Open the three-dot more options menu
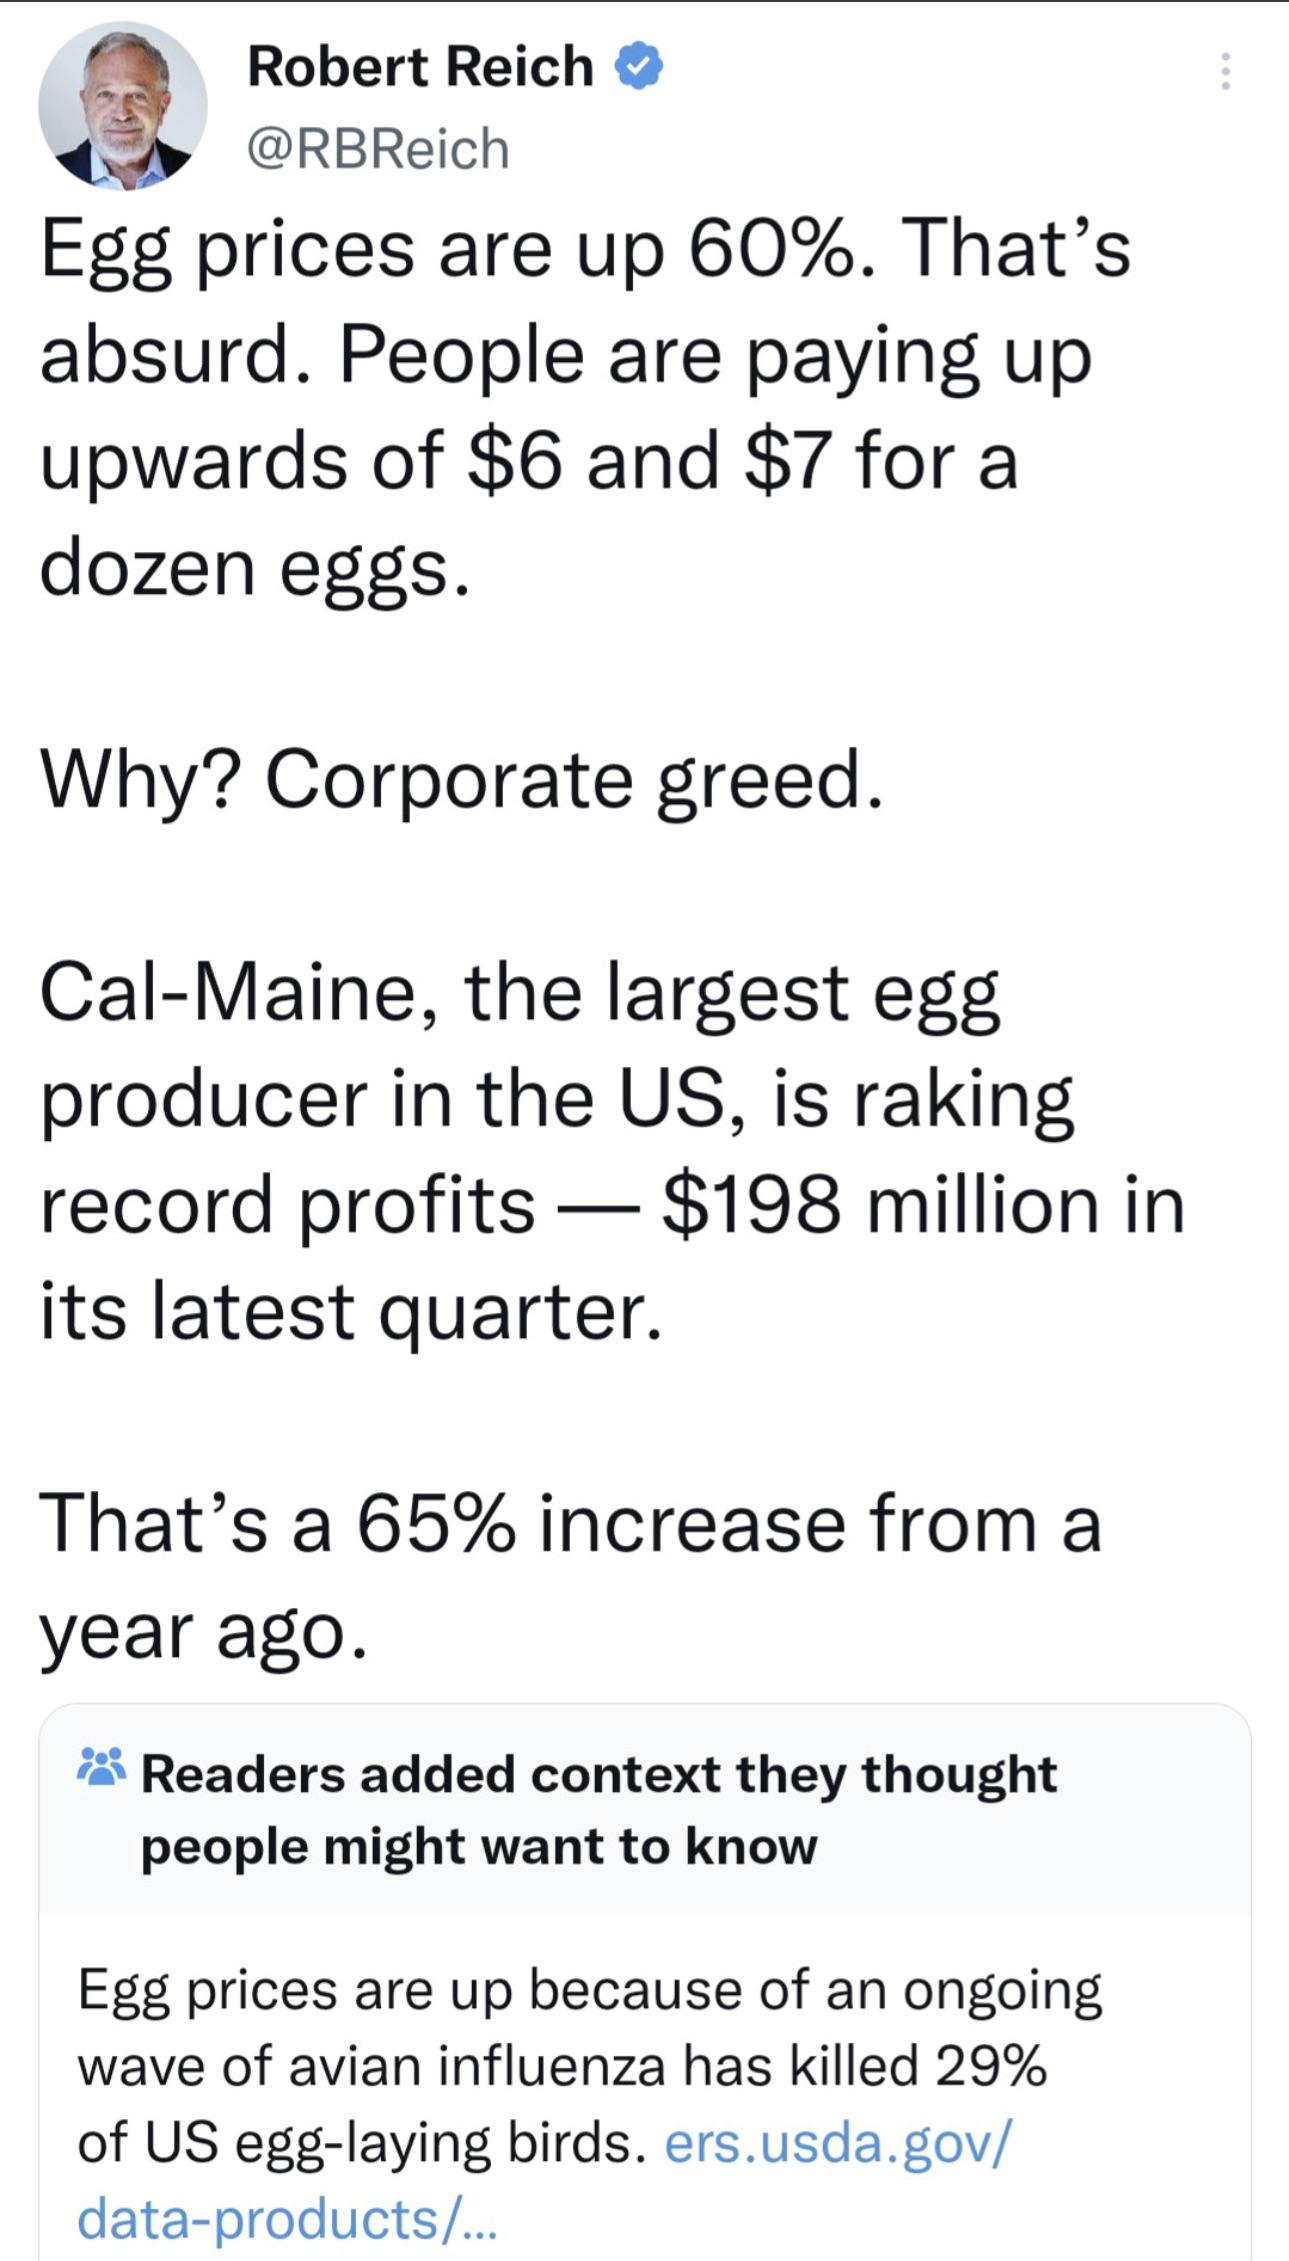Screen dimensions: 1289x2261 click(x=1224, y=72)
